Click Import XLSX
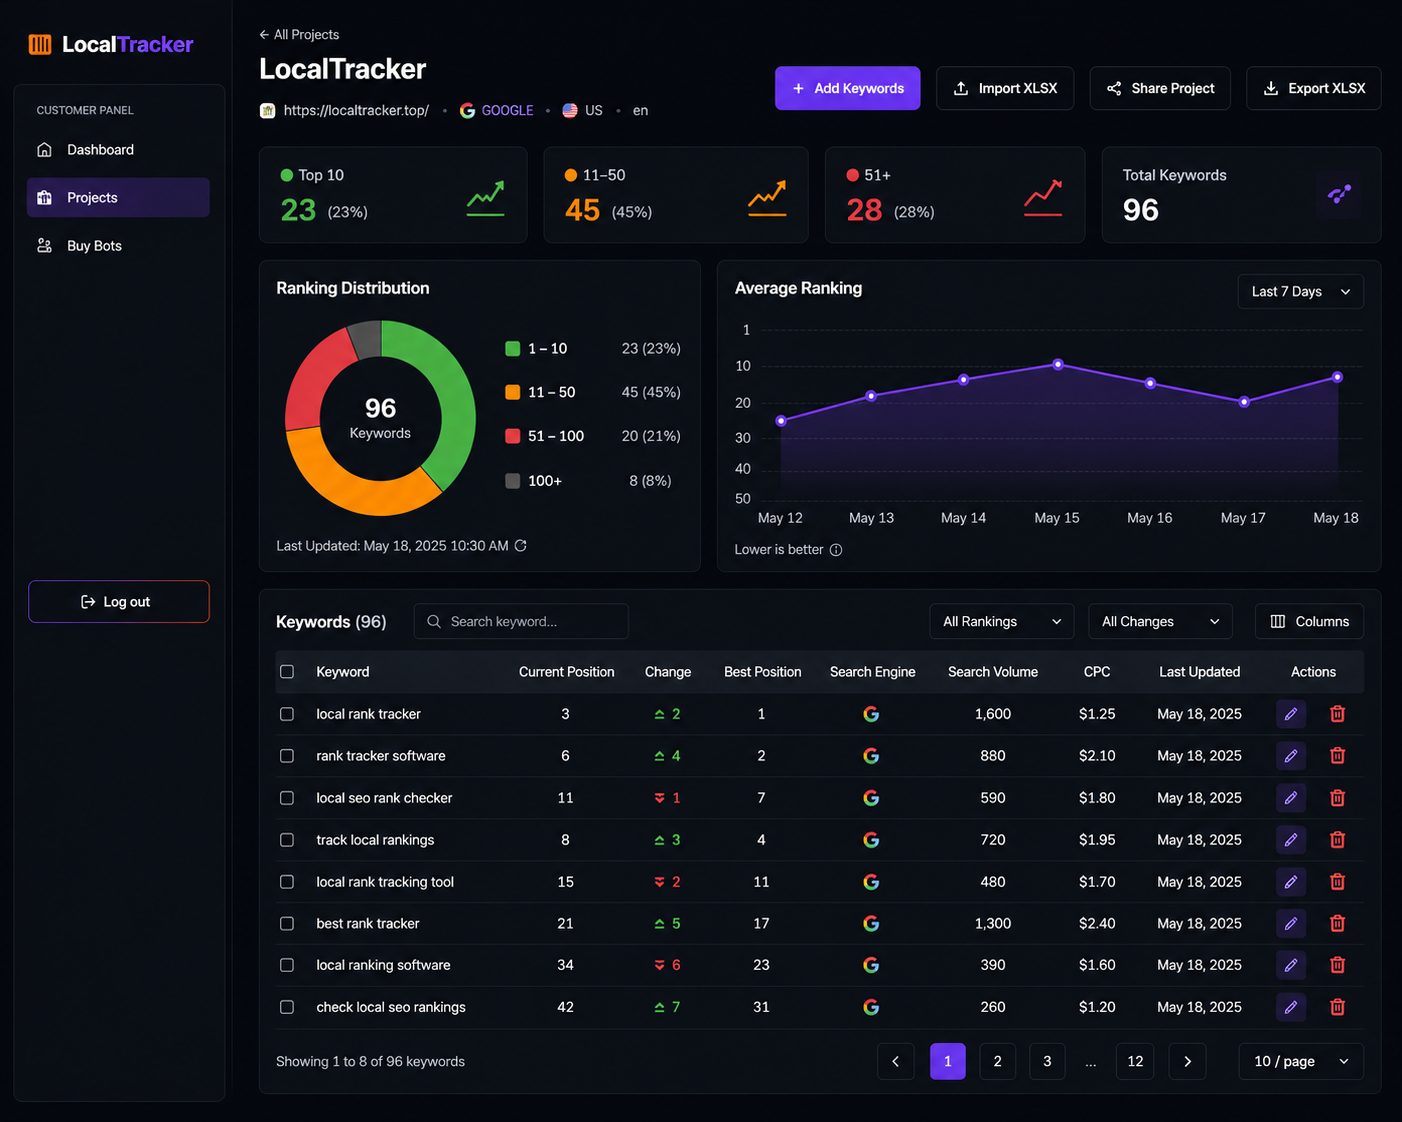The image size is (1402, 1122). (1004, 88)
